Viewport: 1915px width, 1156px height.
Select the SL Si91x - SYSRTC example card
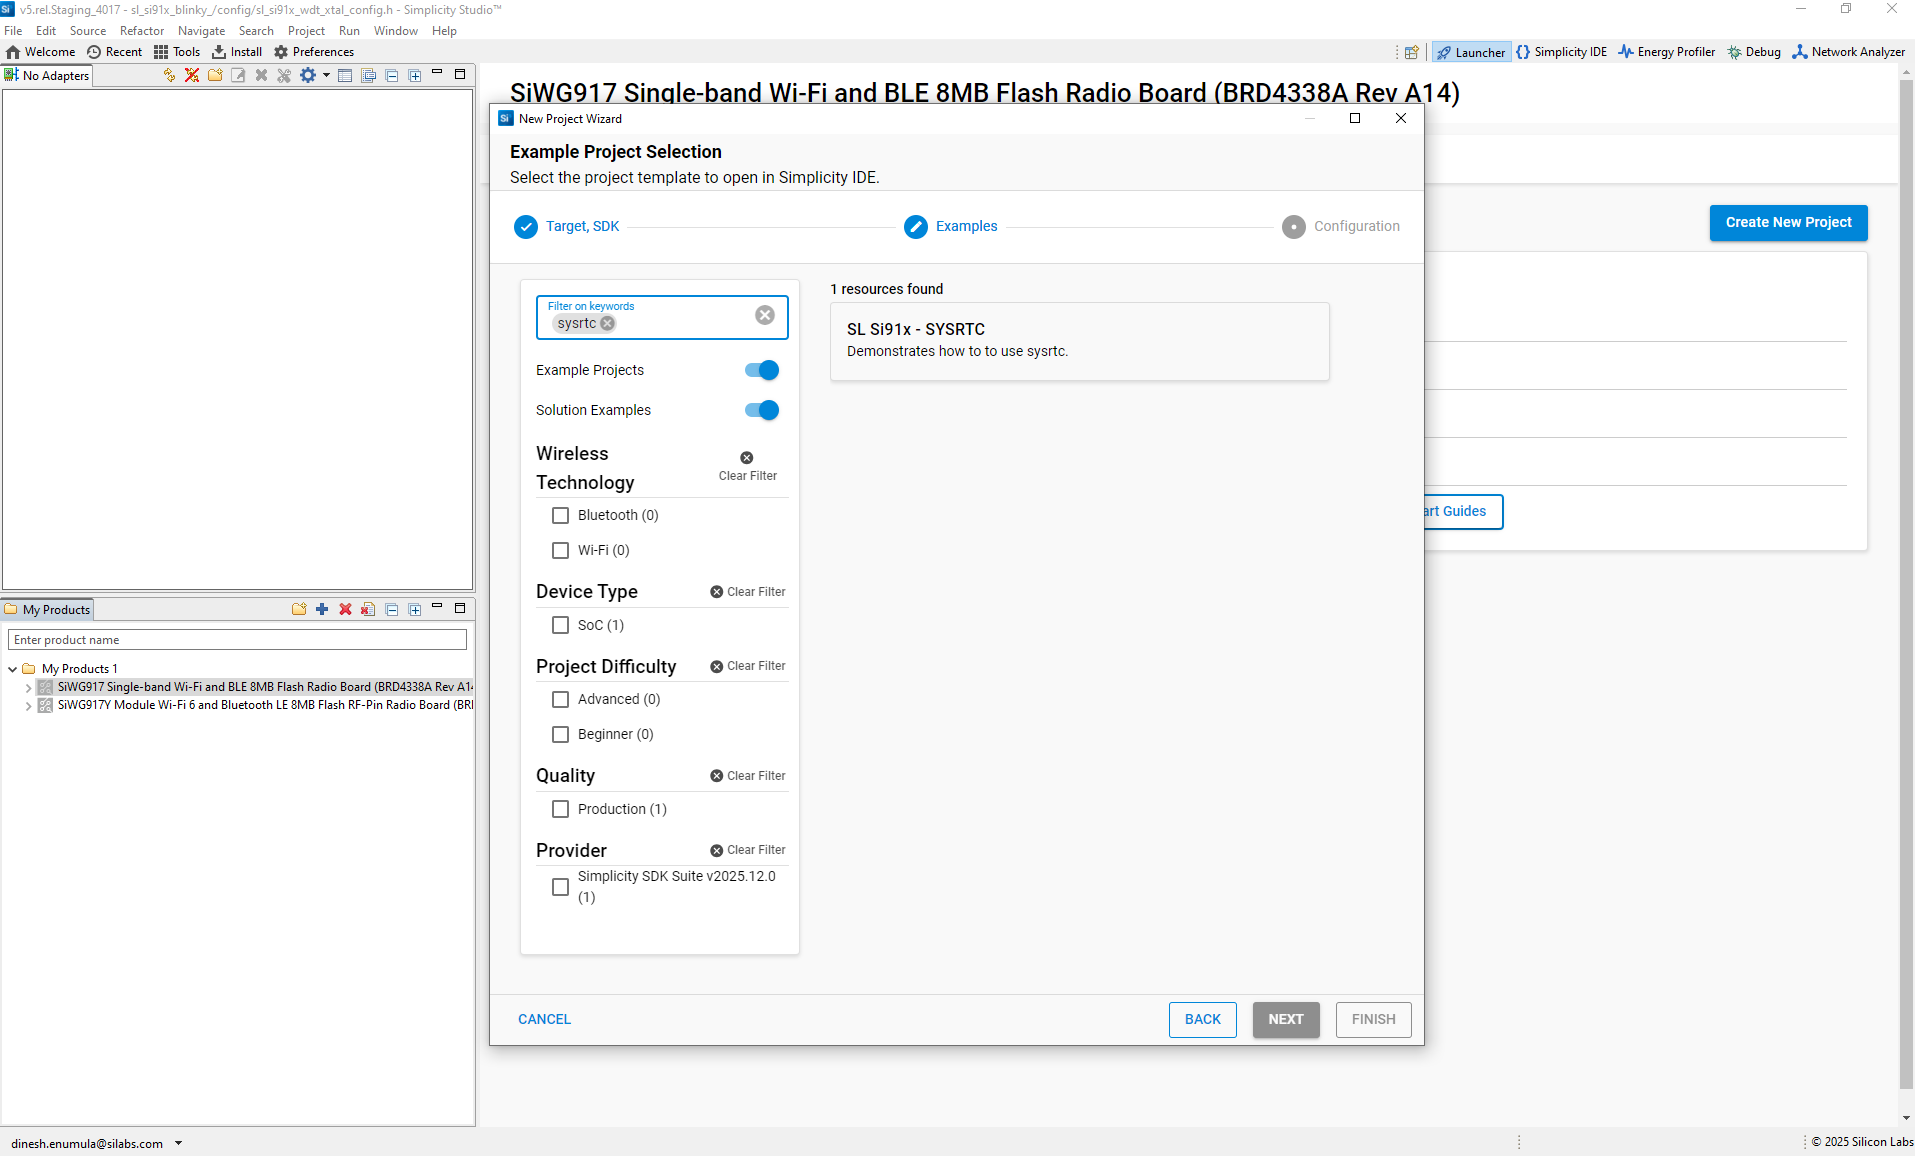coord(1079,340)
